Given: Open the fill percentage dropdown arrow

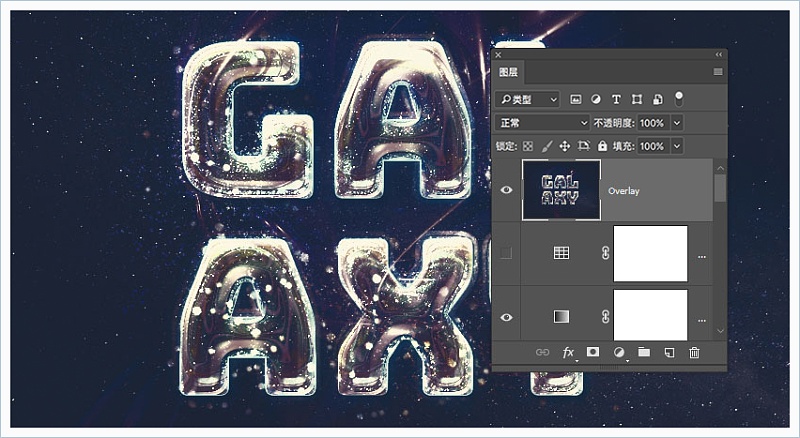Looking at the screenshot, I should (677, 146).
